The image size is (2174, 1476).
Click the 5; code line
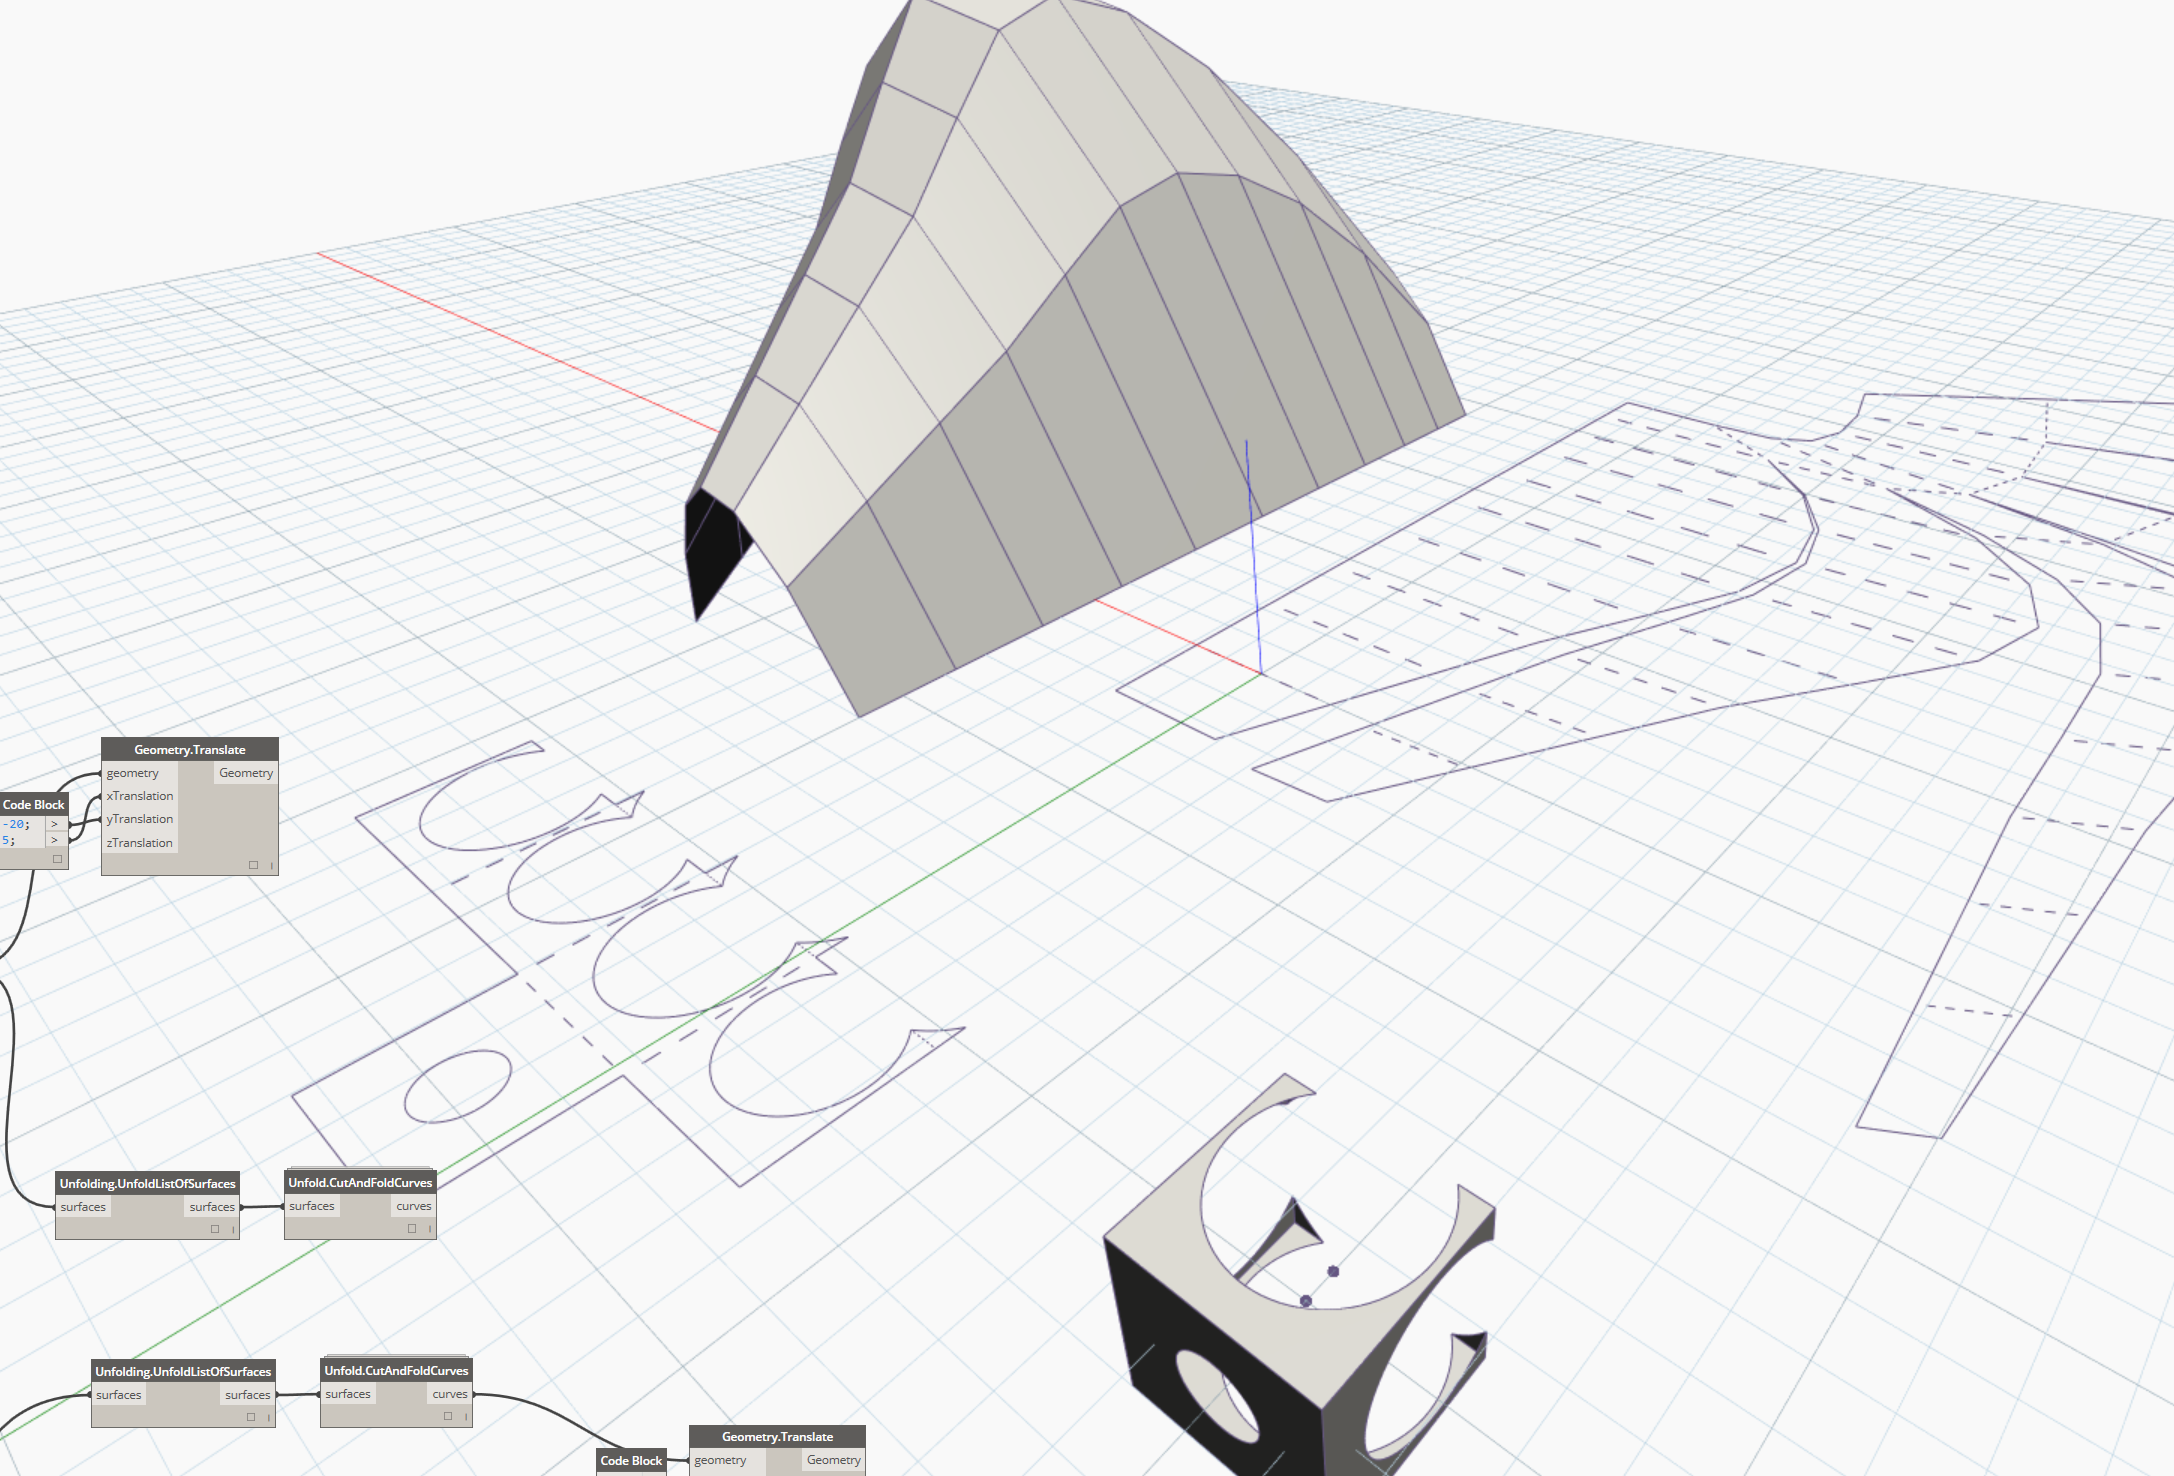coord(9,840)
